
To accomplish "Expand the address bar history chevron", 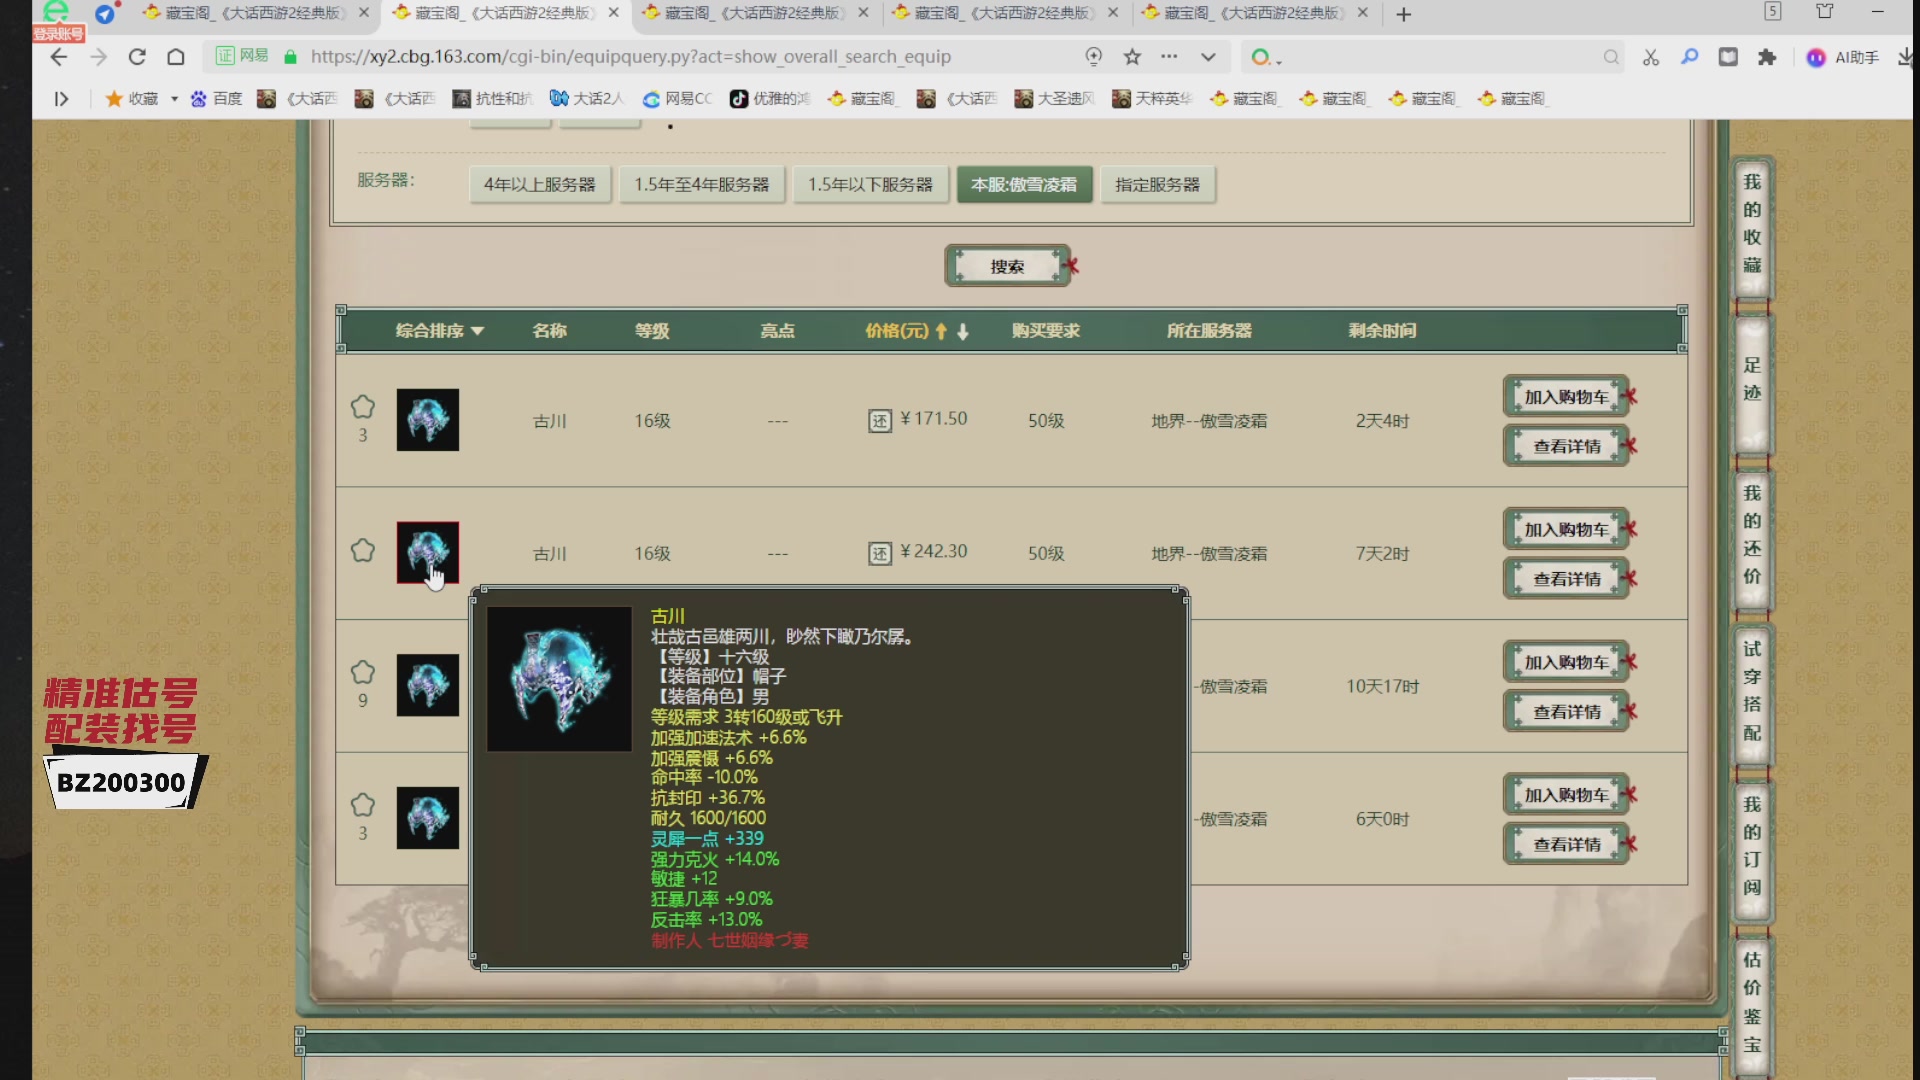I will [x=1208, y=57].
